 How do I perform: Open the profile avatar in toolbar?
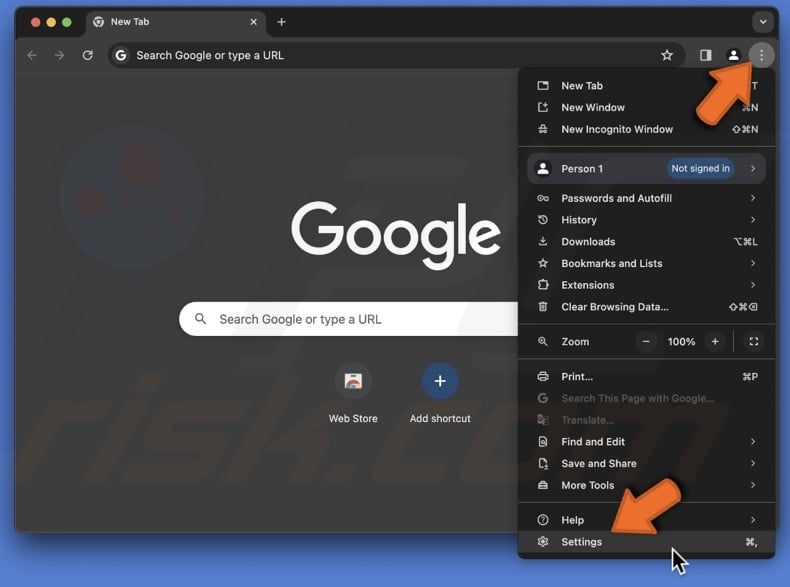click(x=734, y=55)
